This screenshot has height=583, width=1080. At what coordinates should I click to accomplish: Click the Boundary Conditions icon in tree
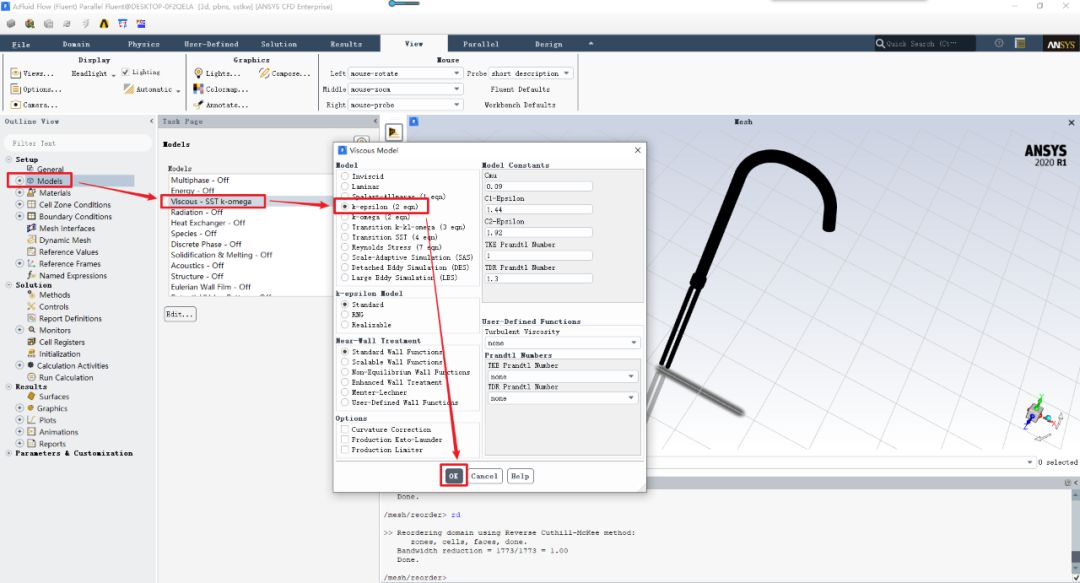click(x=32, y=216)
